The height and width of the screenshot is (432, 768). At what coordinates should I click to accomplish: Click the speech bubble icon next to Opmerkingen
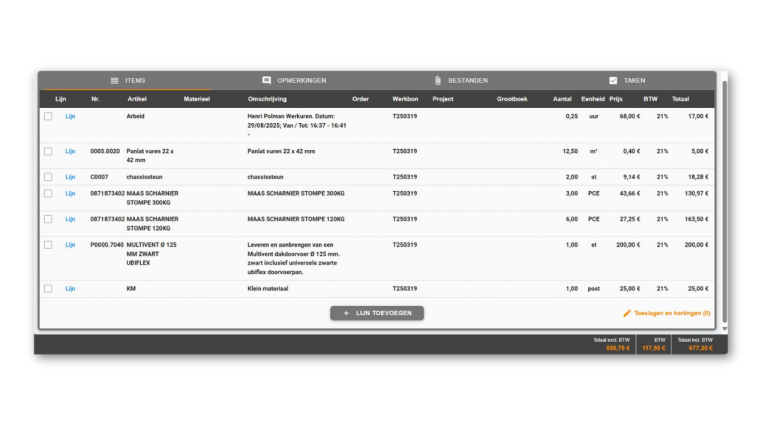coord(266,80)
